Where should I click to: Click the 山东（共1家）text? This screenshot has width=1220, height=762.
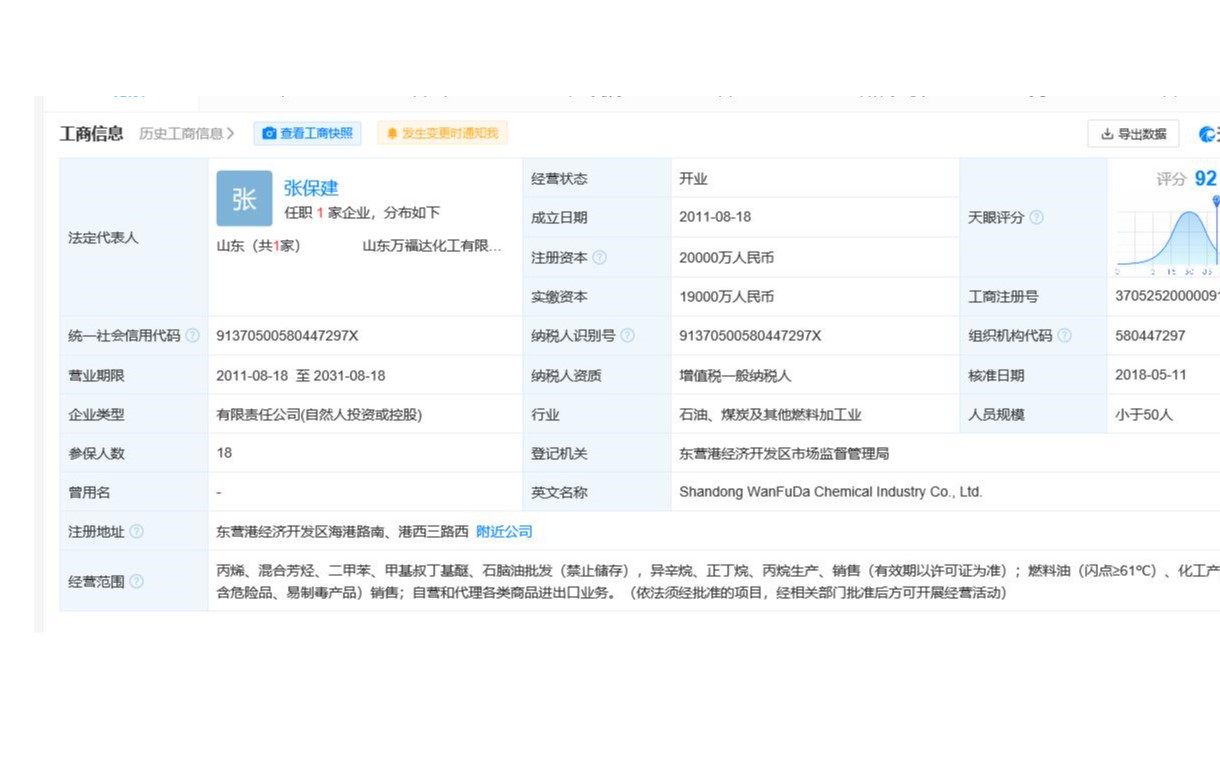(258, 245)
